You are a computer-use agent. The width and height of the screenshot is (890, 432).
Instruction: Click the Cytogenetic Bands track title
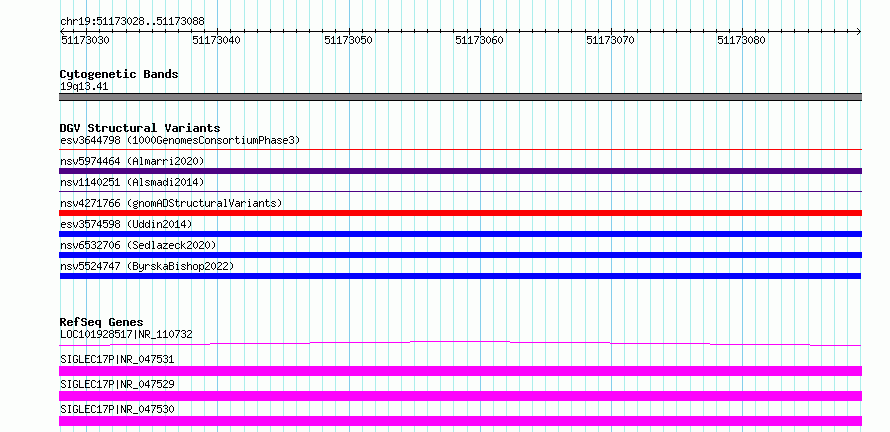pos(119,74)
